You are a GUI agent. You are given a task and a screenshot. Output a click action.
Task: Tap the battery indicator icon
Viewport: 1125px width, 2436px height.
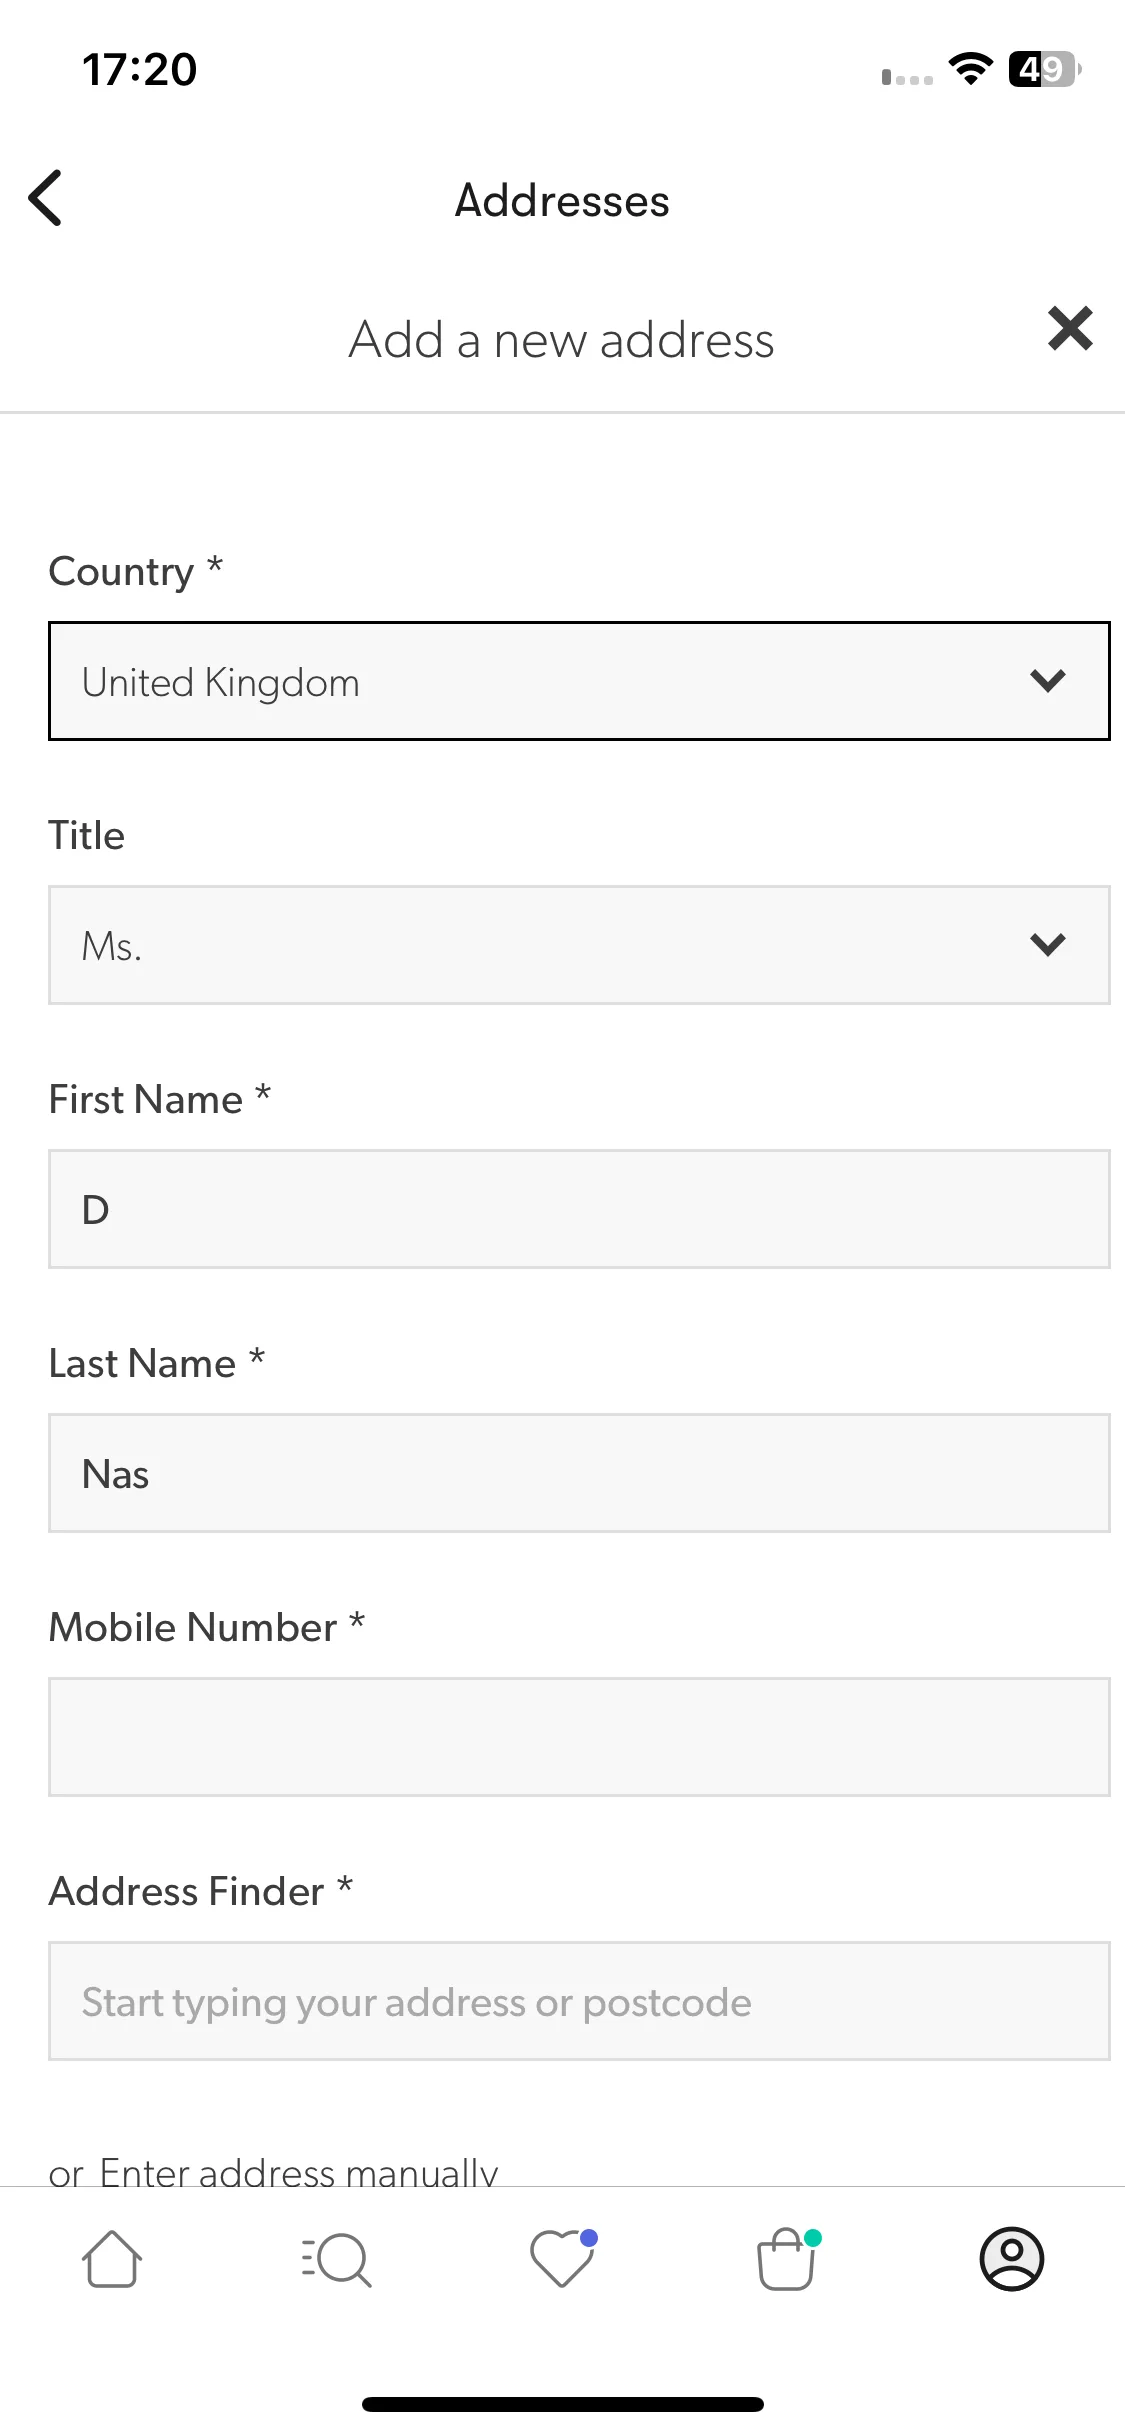(x=1045, y=69)
